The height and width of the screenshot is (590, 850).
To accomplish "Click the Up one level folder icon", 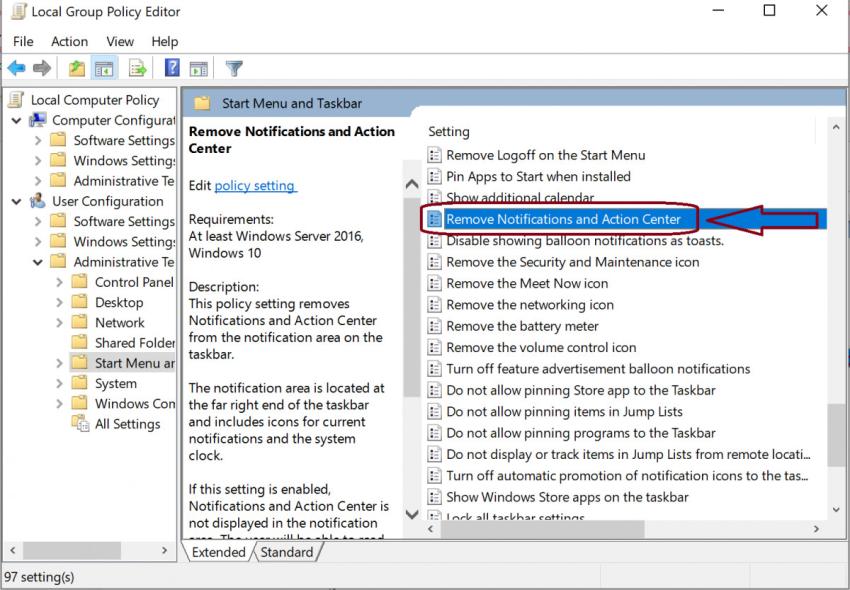I will [x=76, y=68].
